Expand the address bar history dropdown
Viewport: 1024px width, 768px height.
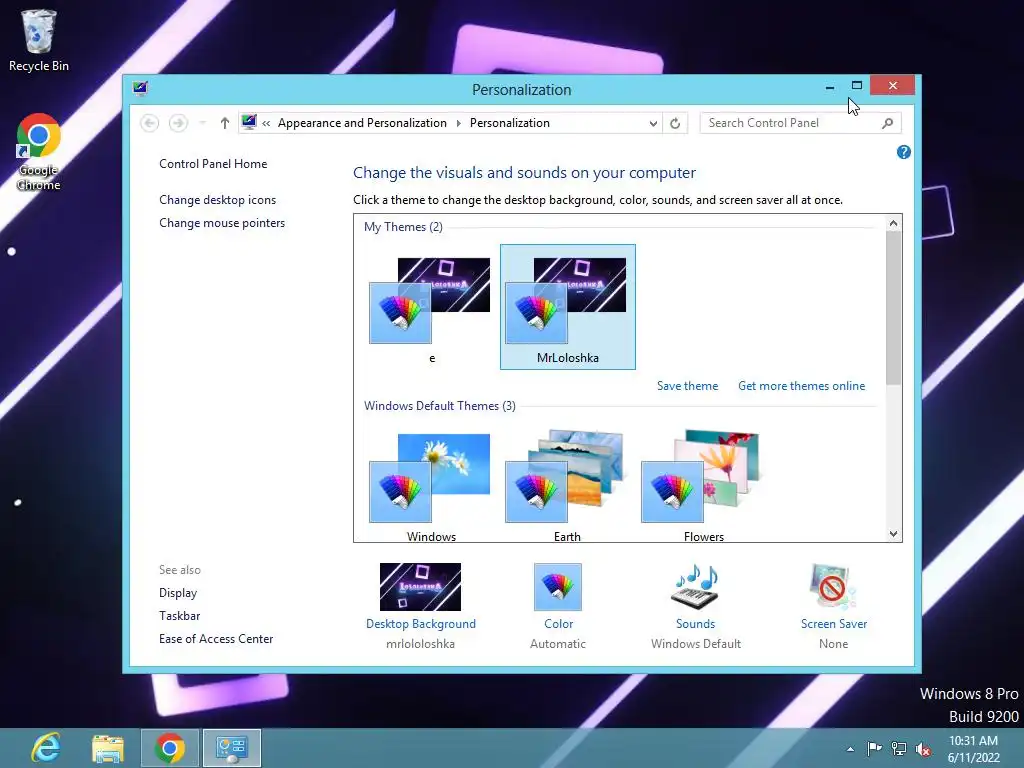click(653, 123)
